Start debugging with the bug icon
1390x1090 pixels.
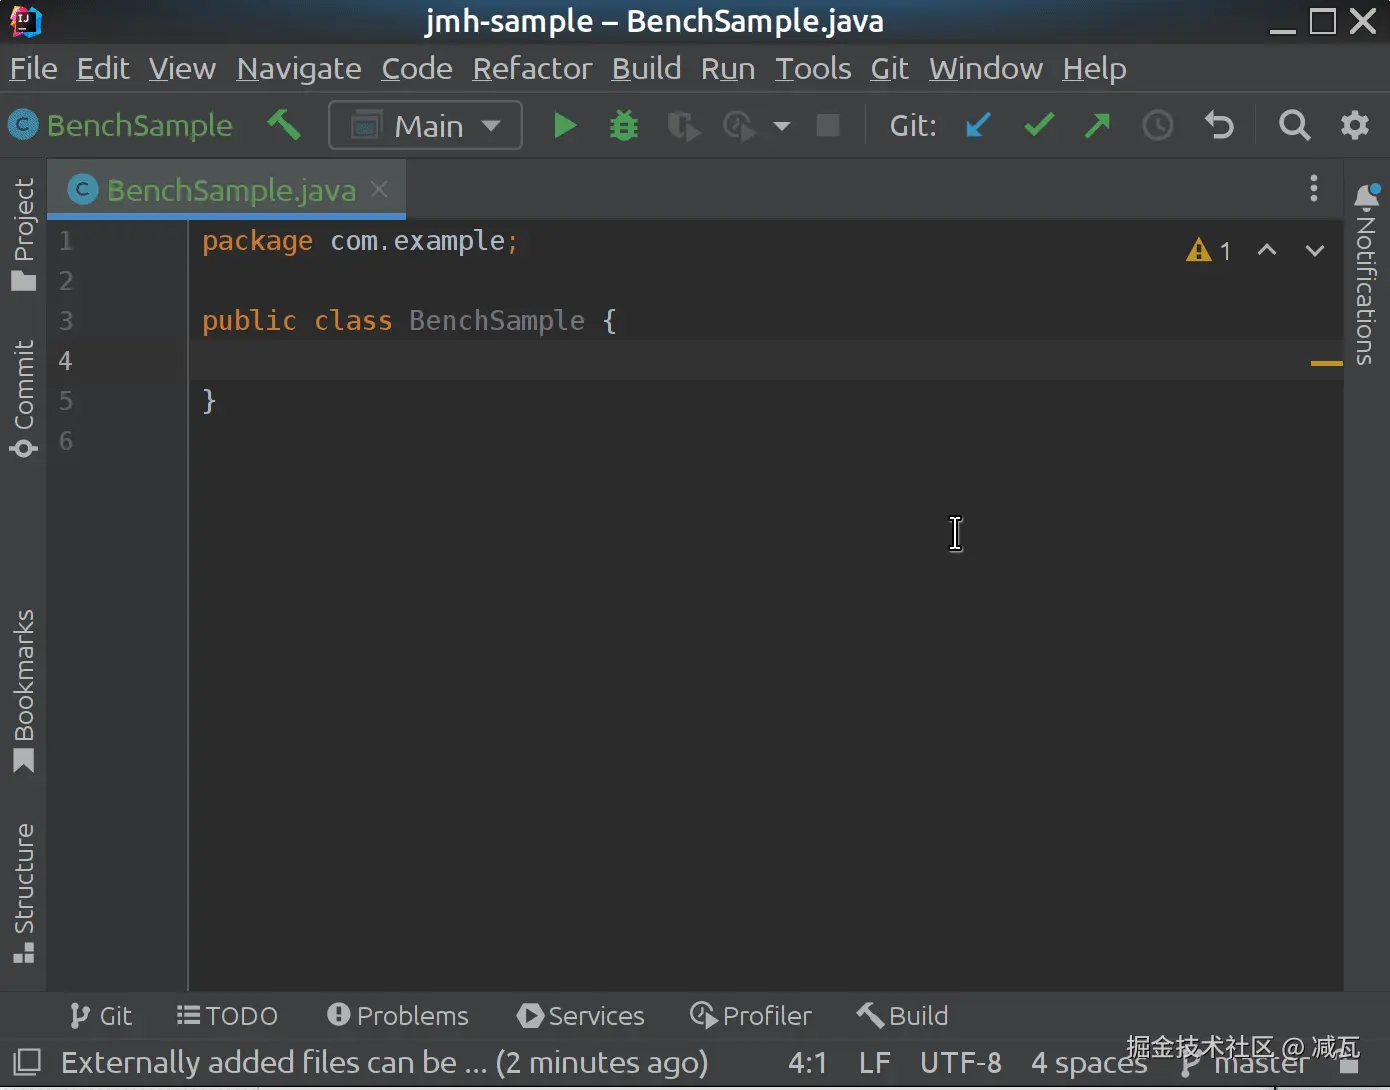point(624,125)
